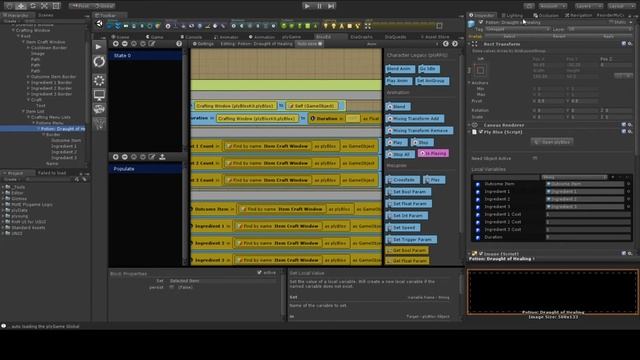Viewport: 640px width, 360px height.
Task: Click the circular refresh icon in left sidebar
Action: pos(99,62)
